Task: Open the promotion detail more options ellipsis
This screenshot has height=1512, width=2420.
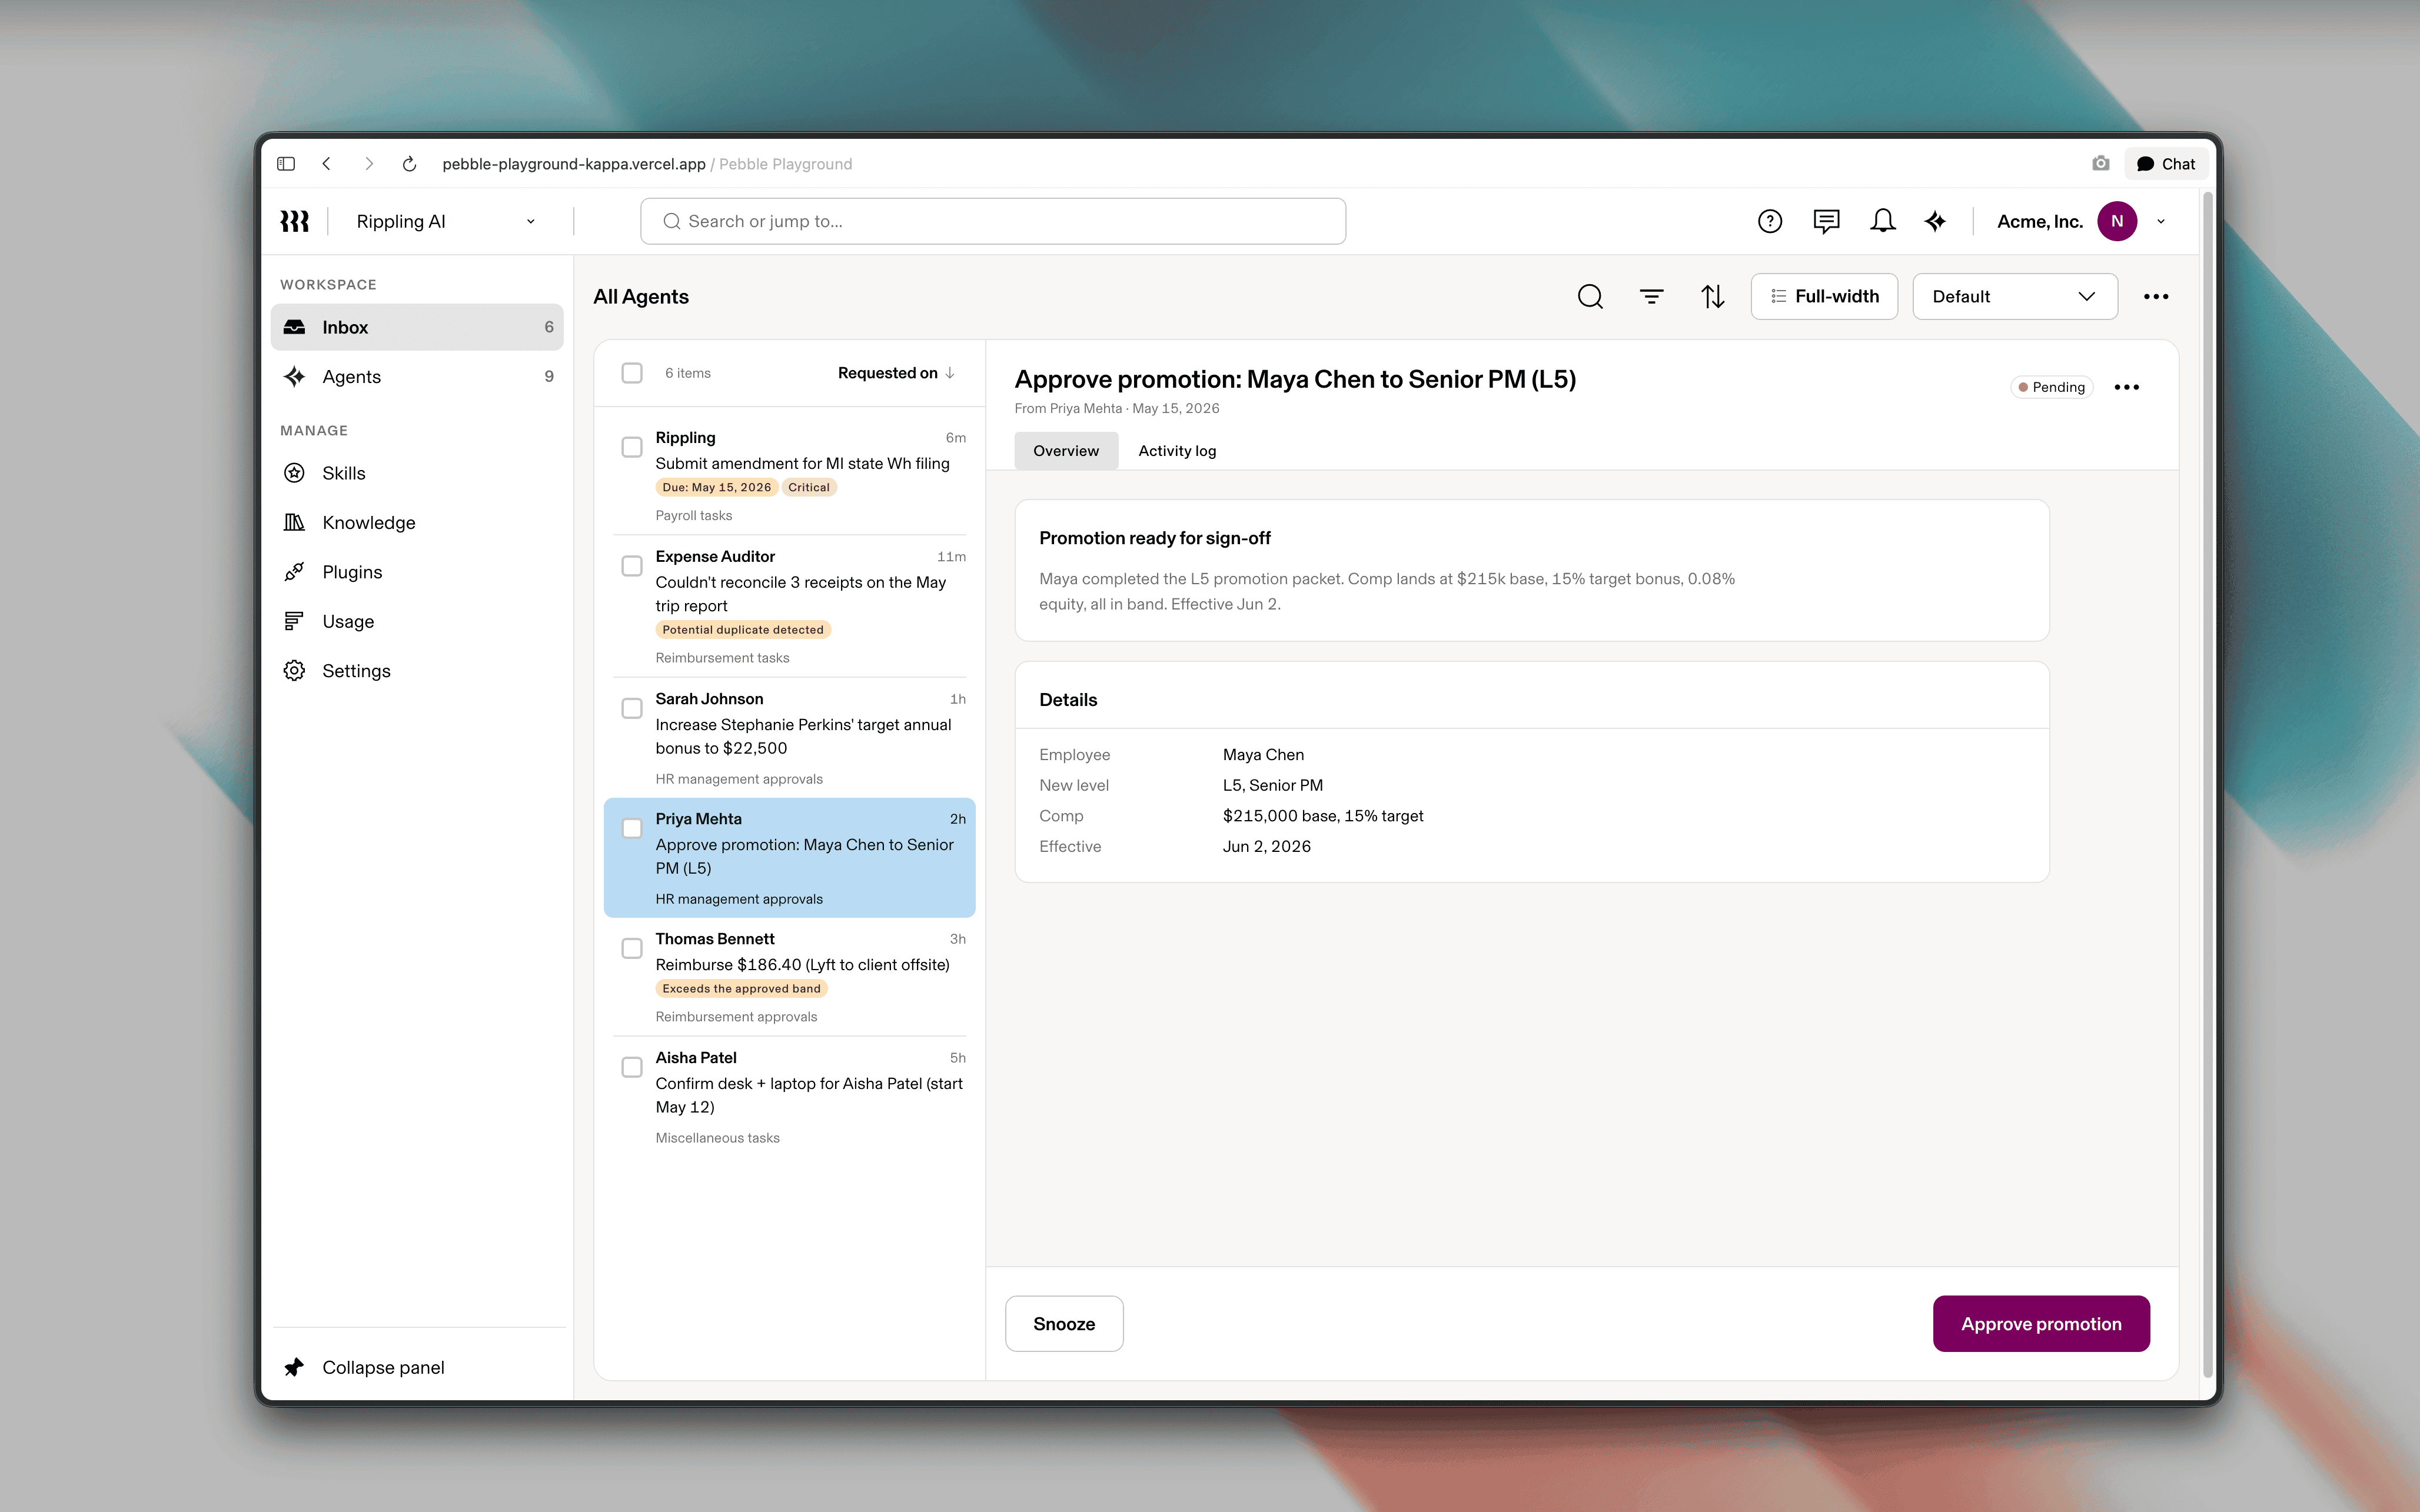Action: click(x=2127, y=387)
